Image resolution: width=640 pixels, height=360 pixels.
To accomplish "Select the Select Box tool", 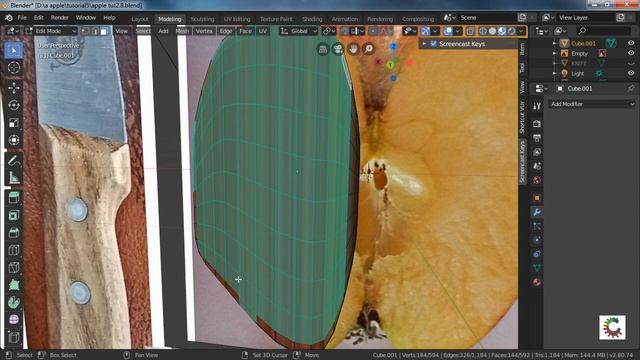I will point(14,50).
